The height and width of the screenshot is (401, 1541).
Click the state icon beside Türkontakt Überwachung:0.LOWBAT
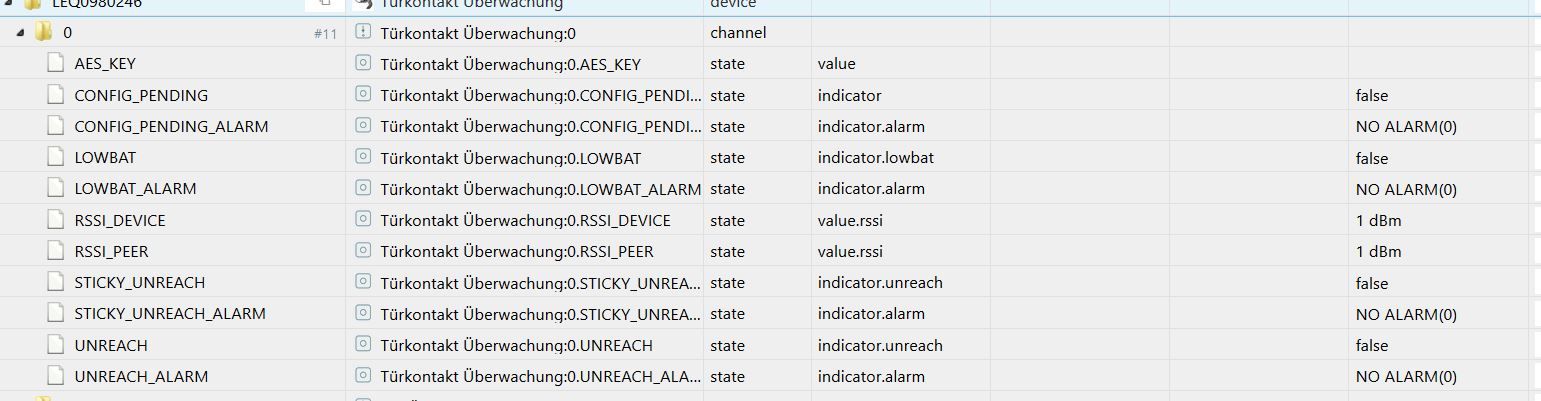363,158
